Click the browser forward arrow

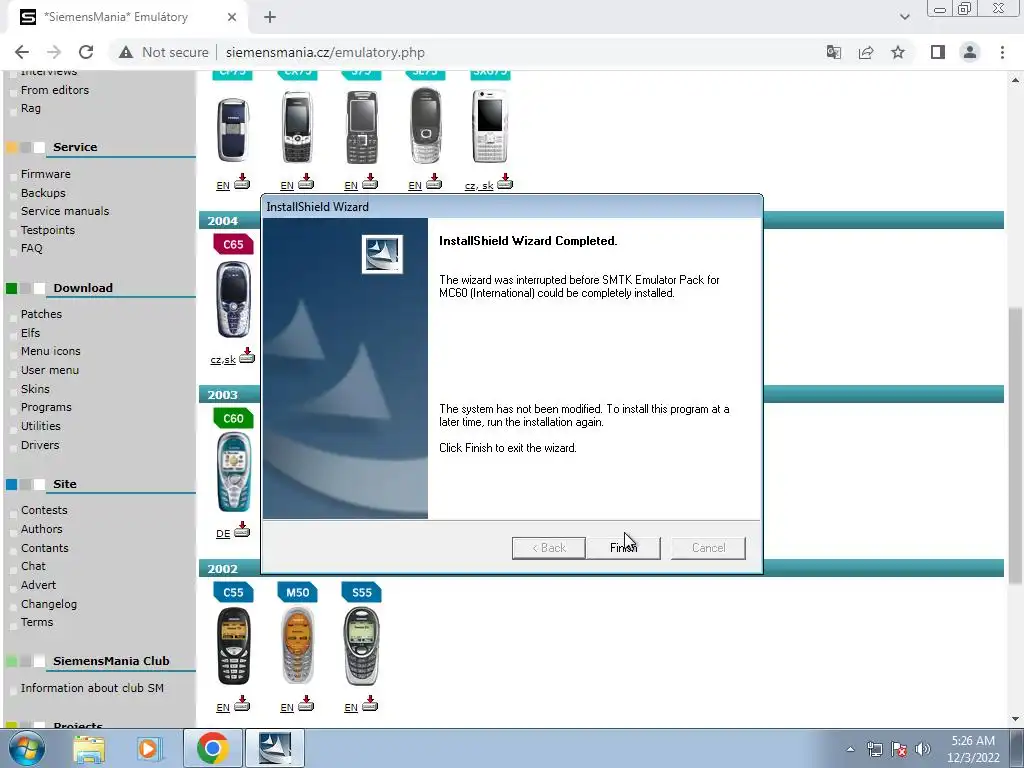tap(54, 52)
